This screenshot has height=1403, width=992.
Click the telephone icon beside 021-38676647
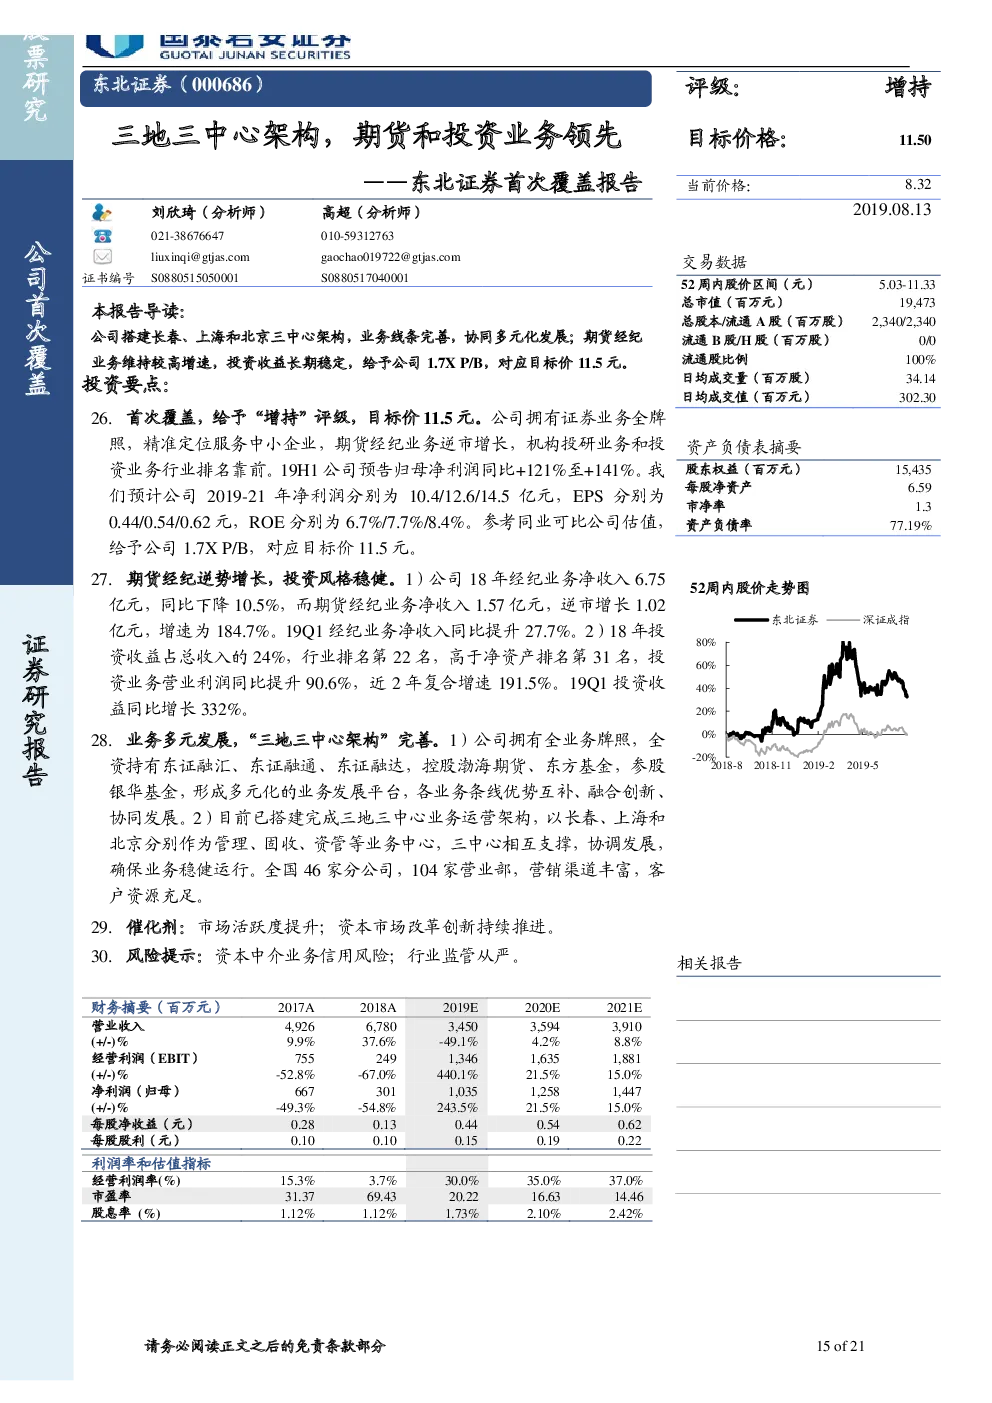[102, 236]
